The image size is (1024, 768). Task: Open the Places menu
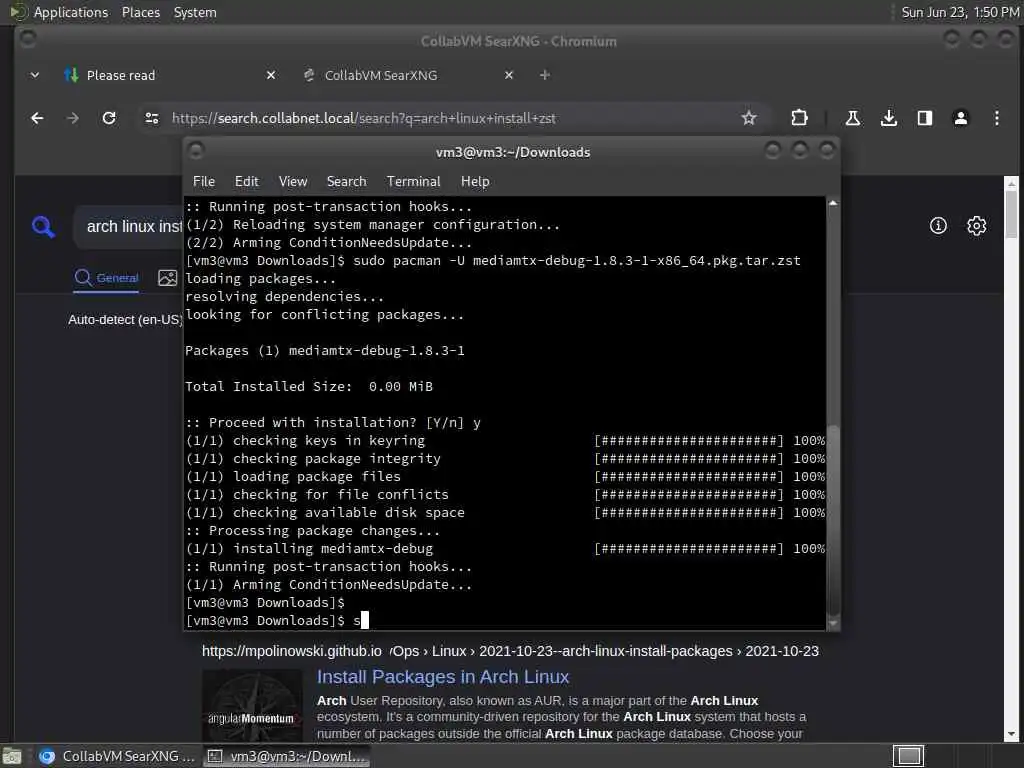(x=140, y=12)
